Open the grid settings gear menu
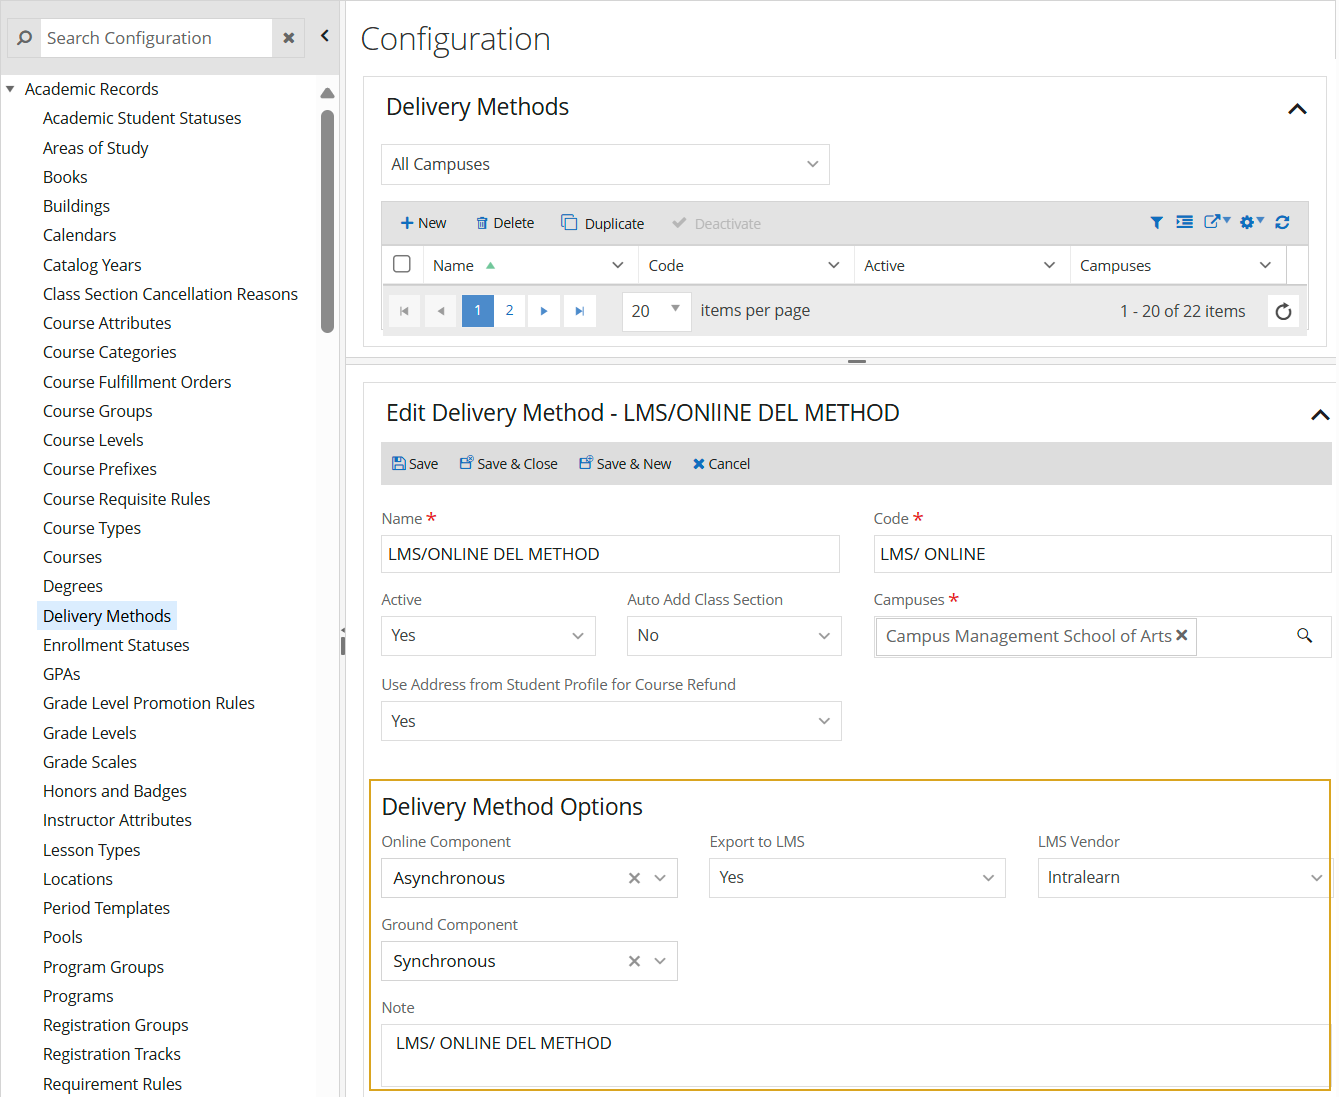Image resolution: width=1339 pixels, height=1097 pixels. [x=1250, y=223]
